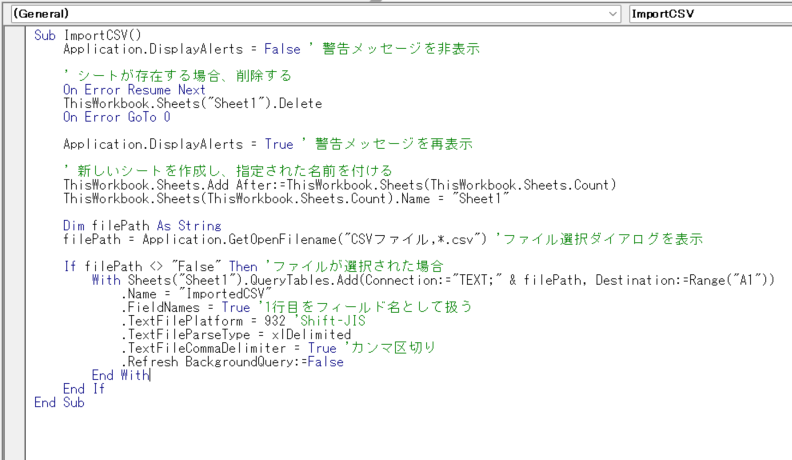Image resolution: width=792 pixels, height=460 pixels.
Task: Click the '.TextFileCommaDelimiter = True' line
Action: [x=278, y=348]
